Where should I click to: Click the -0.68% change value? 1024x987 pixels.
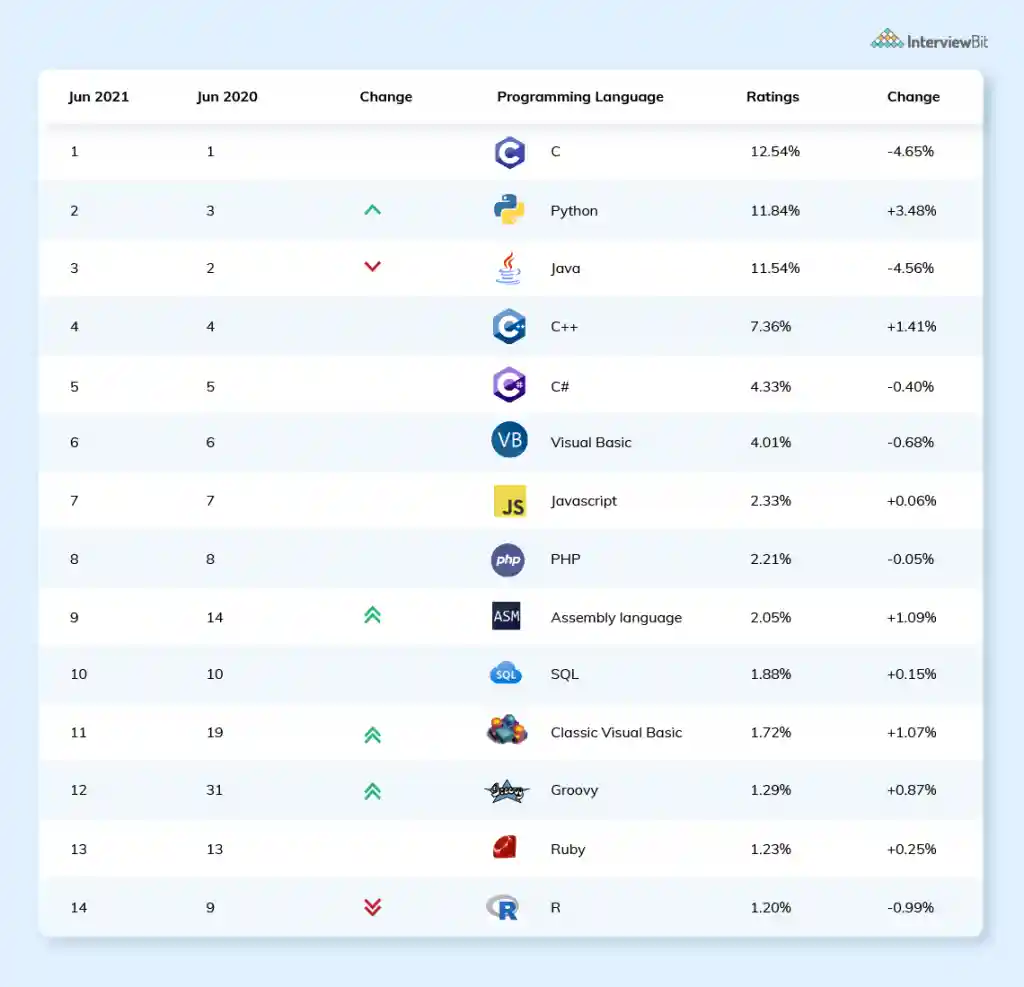tap(910, 442)
